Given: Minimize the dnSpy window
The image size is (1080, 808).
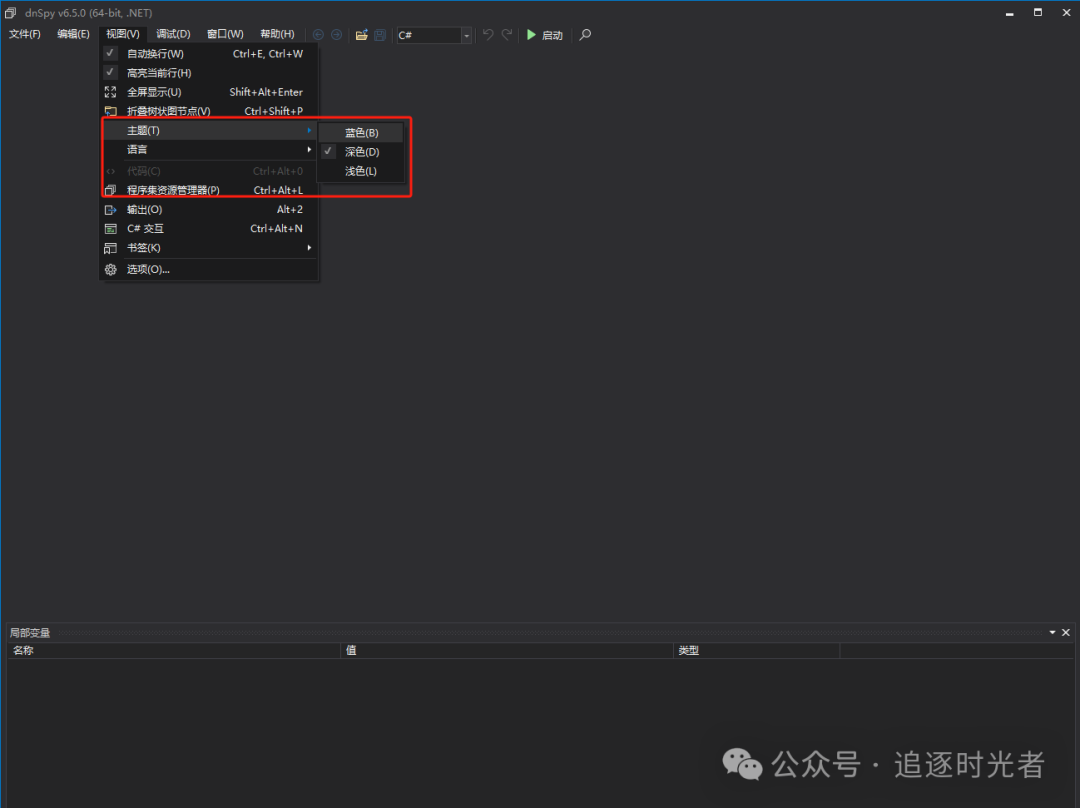Looking at the screenshot, I should [x=1010, y=12].
